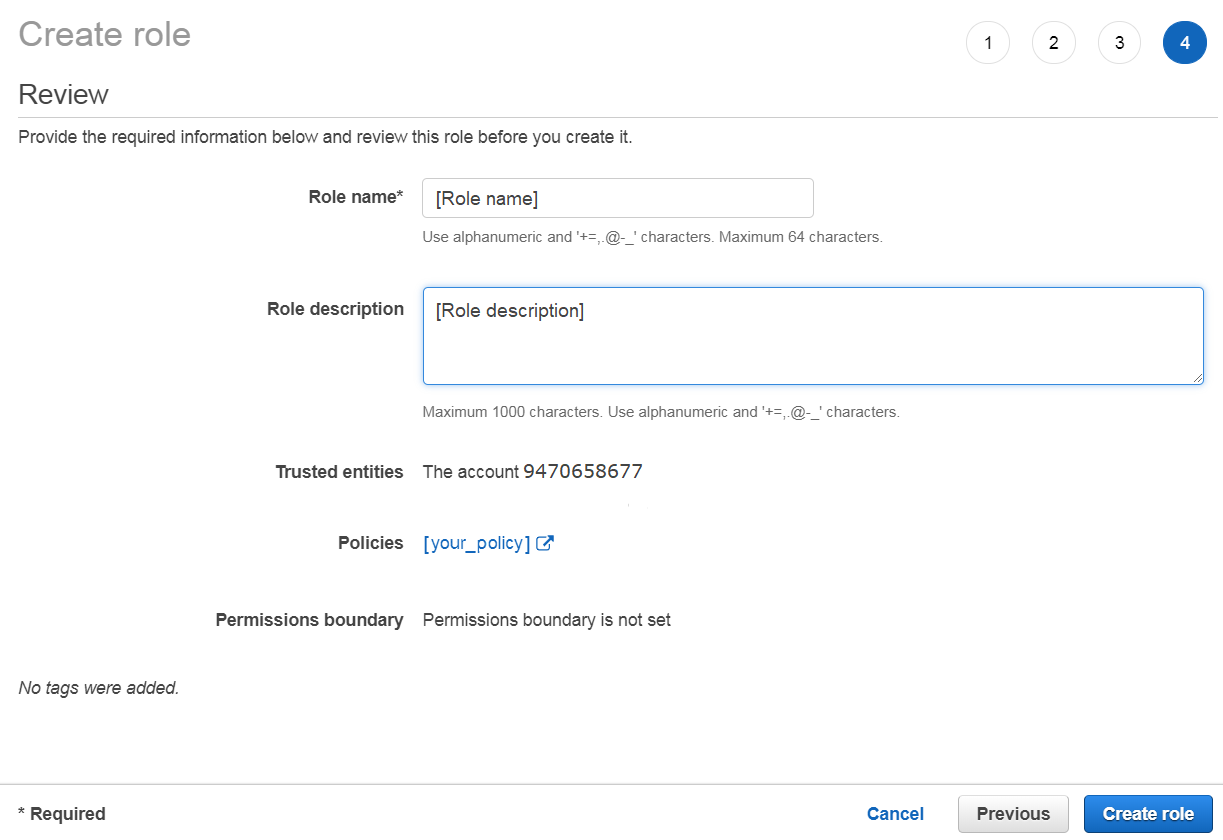Click the Create role button
1223x840 pixels.
click(x=1148, y=813)
